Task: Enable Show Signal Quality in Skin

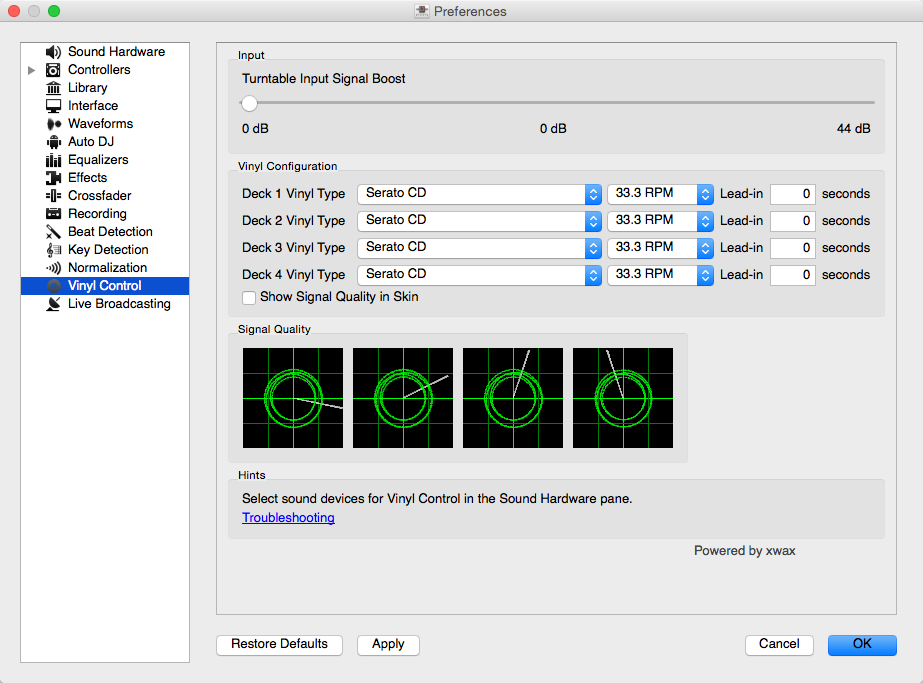Action: 249,297
